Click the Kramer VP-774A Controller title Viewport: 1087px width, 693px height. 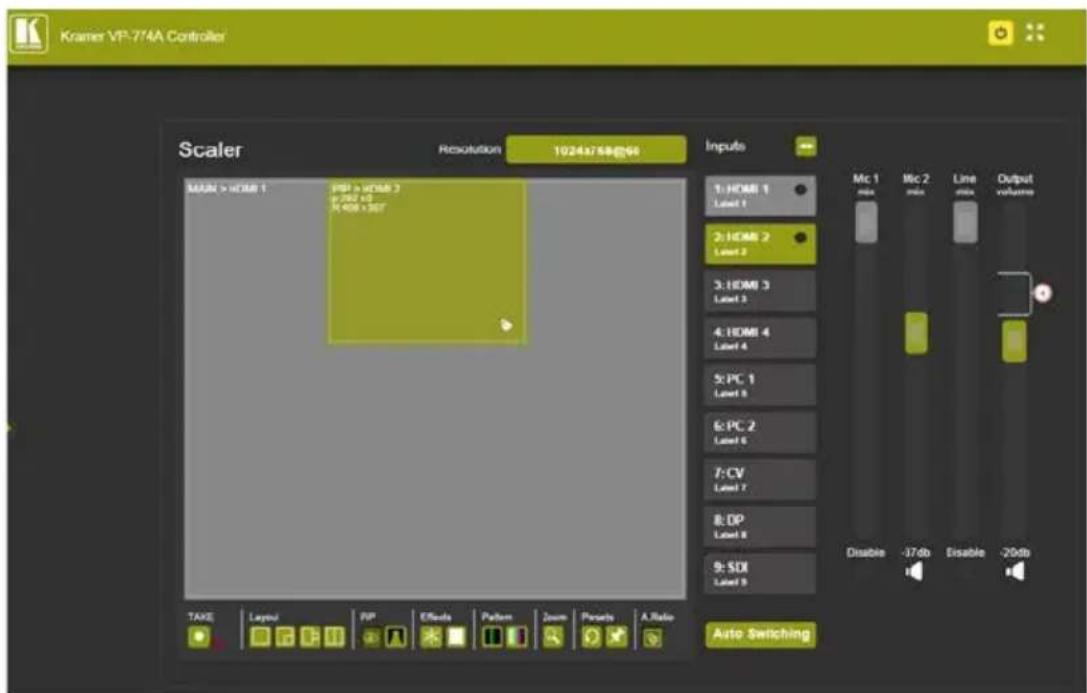tap(143, 36)
